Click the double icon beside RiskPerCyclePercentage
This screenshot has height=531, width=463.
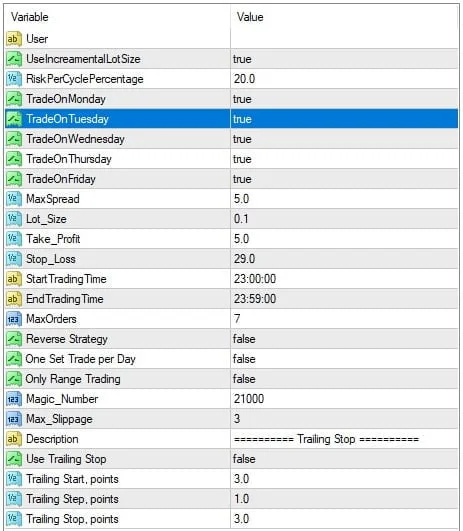(x=14, y=79)
